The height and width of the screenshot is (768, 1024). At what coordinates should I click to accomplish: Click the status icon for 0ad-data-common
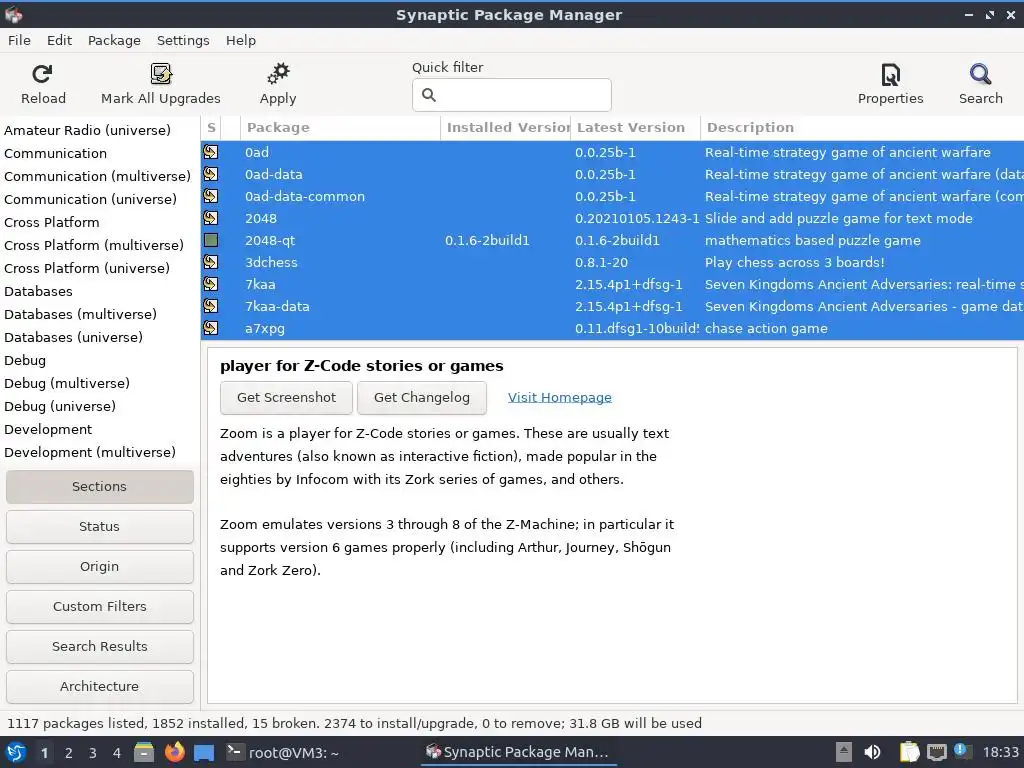click(x=210, y=196)
